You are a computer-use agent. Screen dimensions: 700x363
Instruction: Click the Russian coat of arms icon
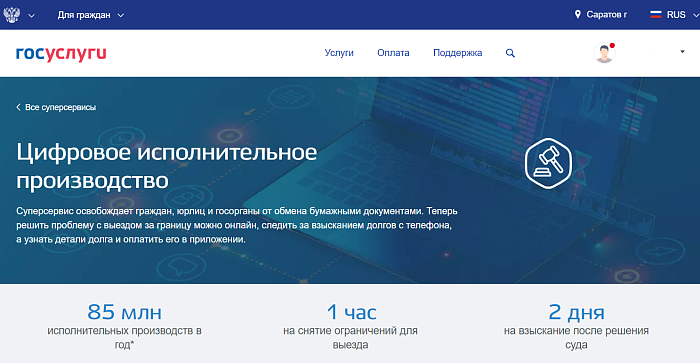pos(12,15)
